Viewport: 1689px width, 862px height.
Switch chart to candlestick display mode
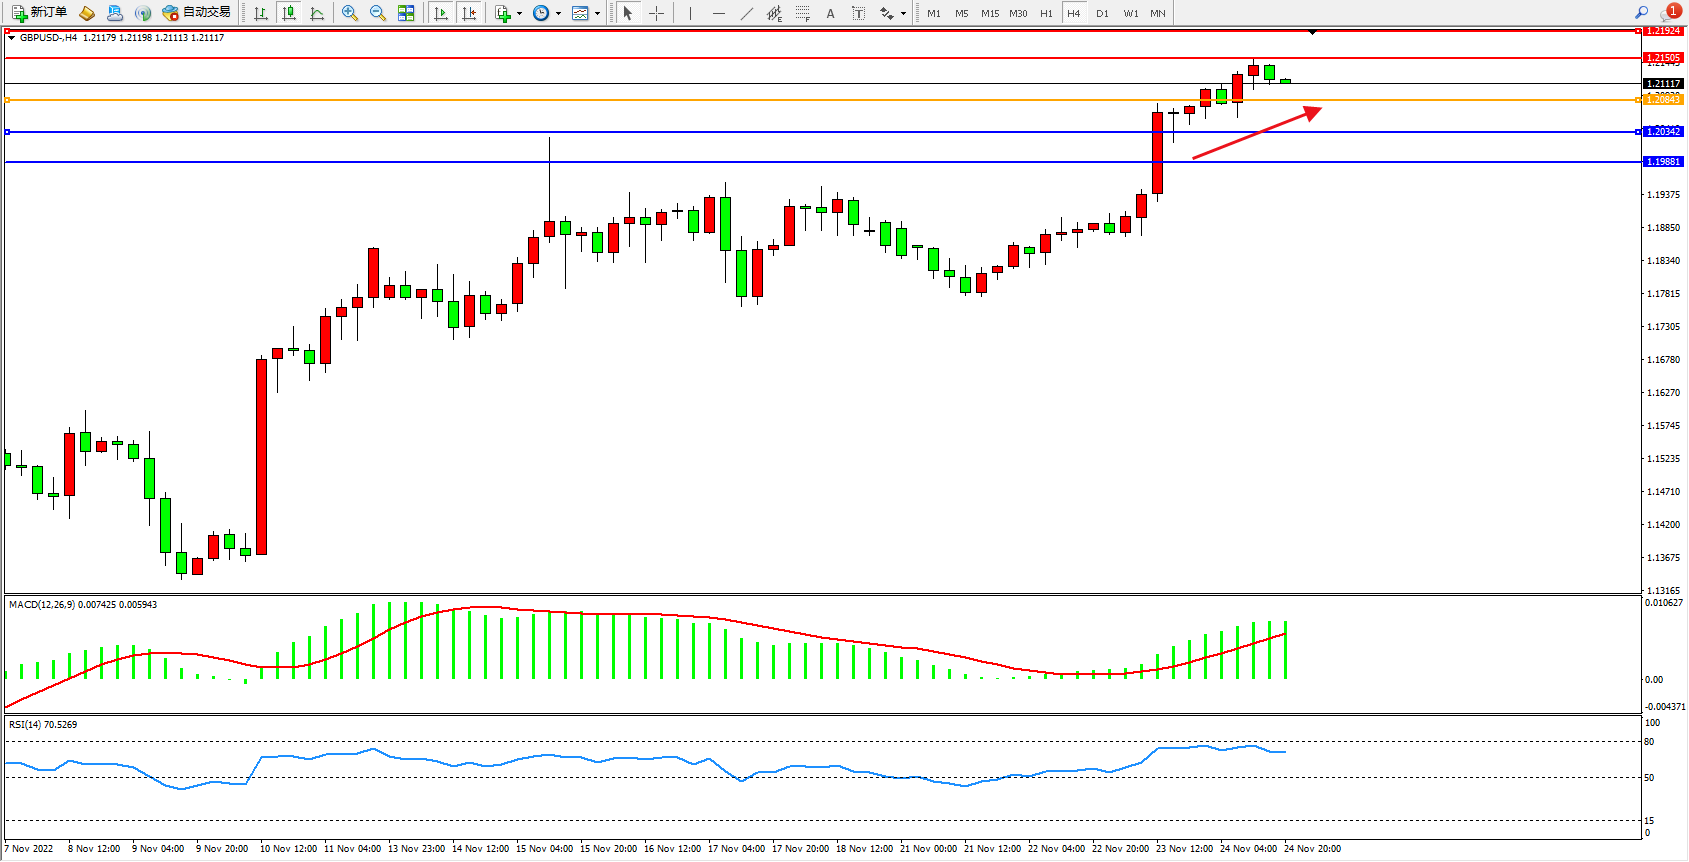pyautogui.click(x=289, y=13)
